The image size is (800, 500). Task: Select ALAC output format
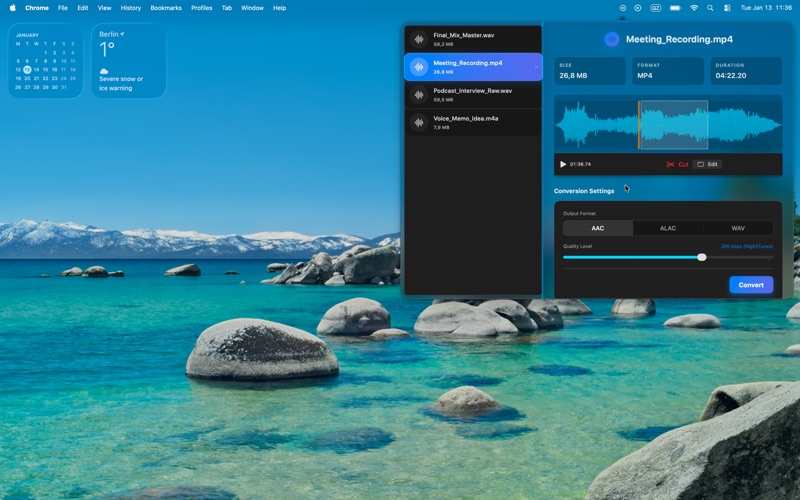coord(668,228)
